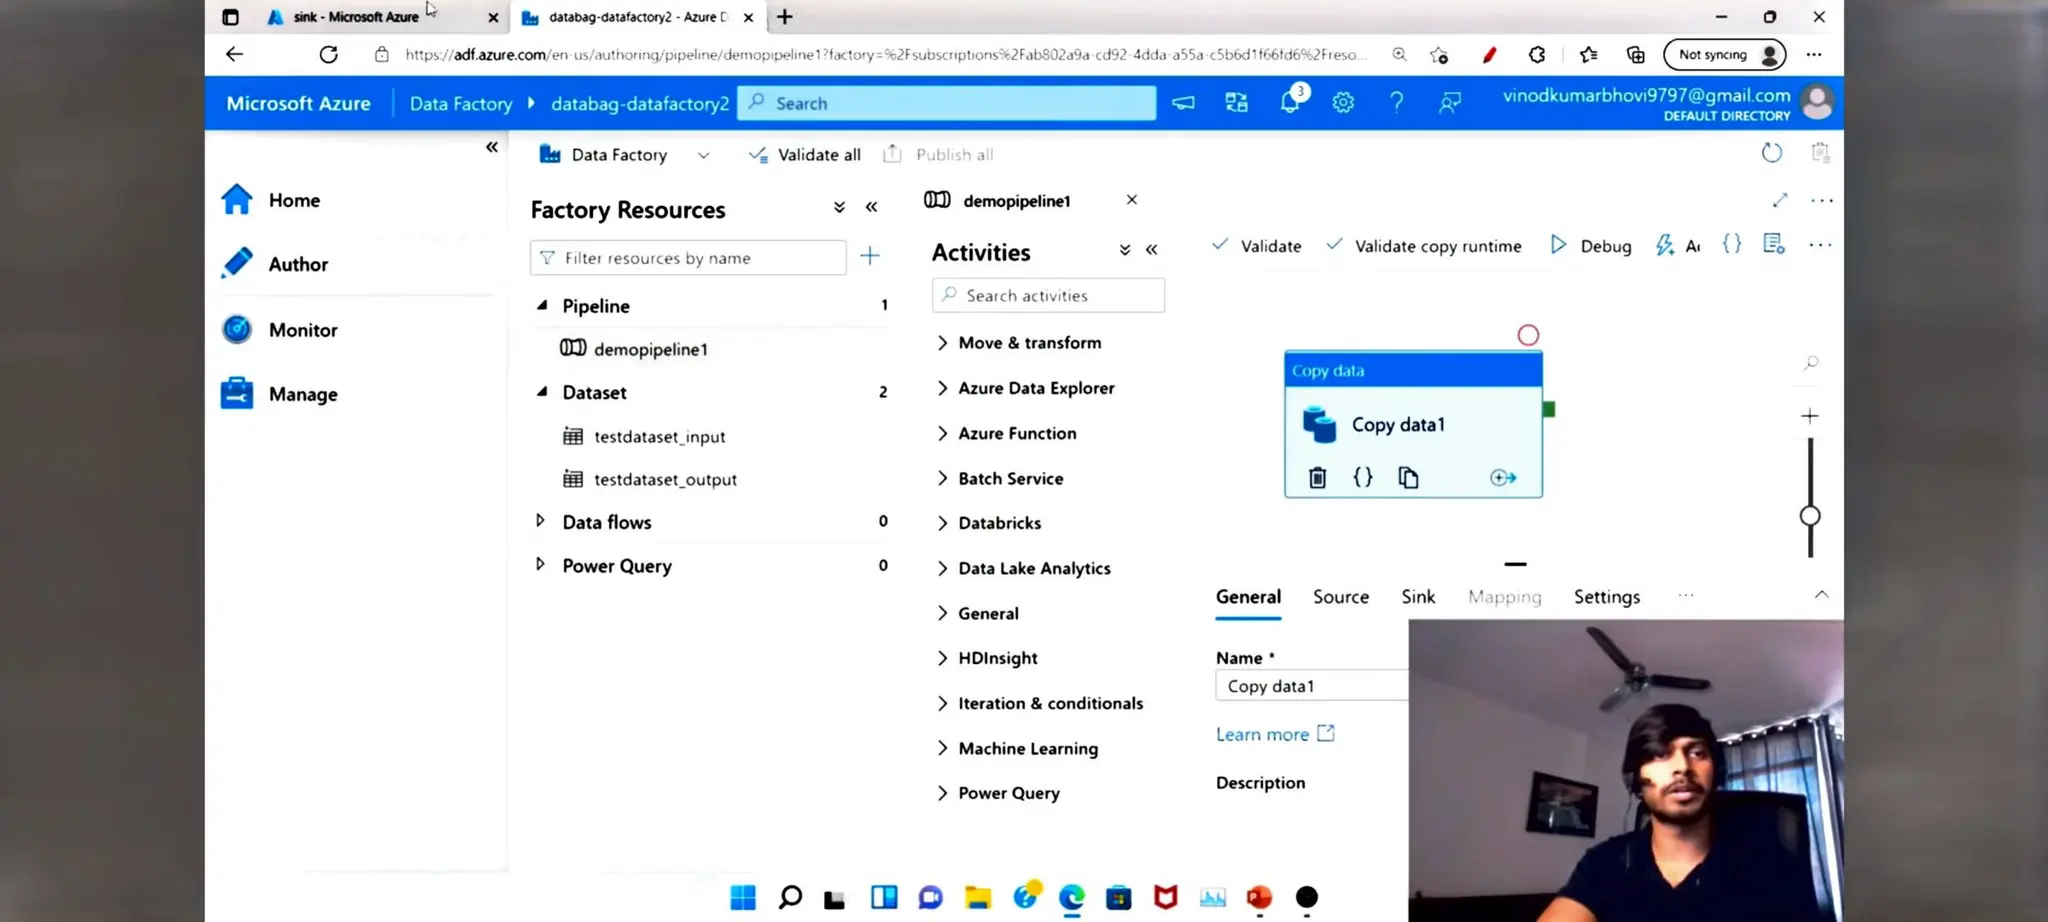The width and height of the screenshot is (2048, 922).
Task: Open File Explorer from taskbar
Action: click(978, 897)
